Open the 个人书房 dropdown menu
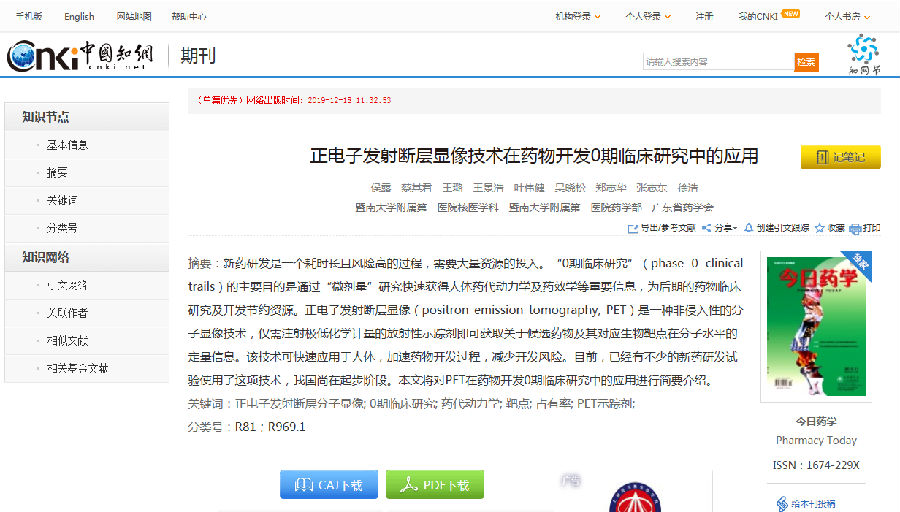The width and height of the screenshot is (900, 512). [847, 16]
